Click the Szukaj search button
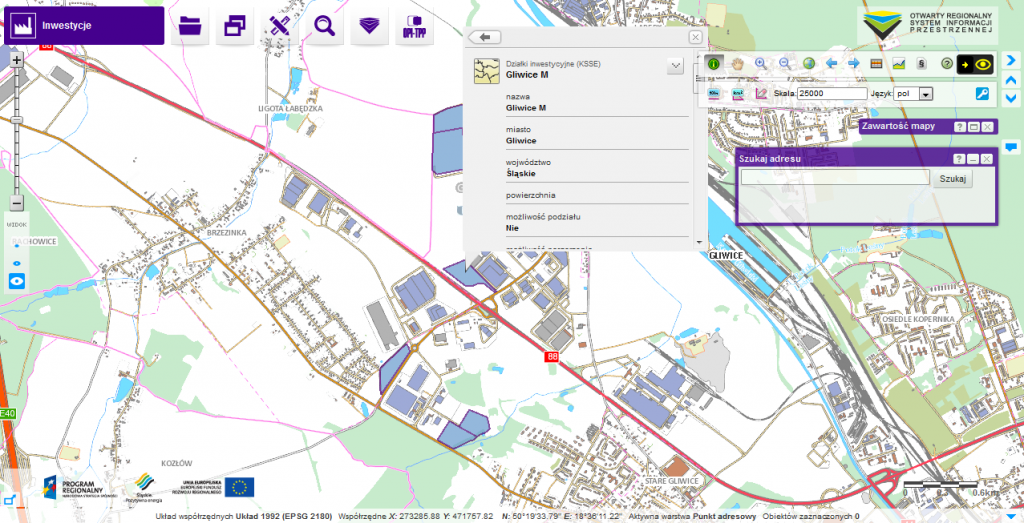This screenshot has height=523, width=1024. tap(952, 178)
